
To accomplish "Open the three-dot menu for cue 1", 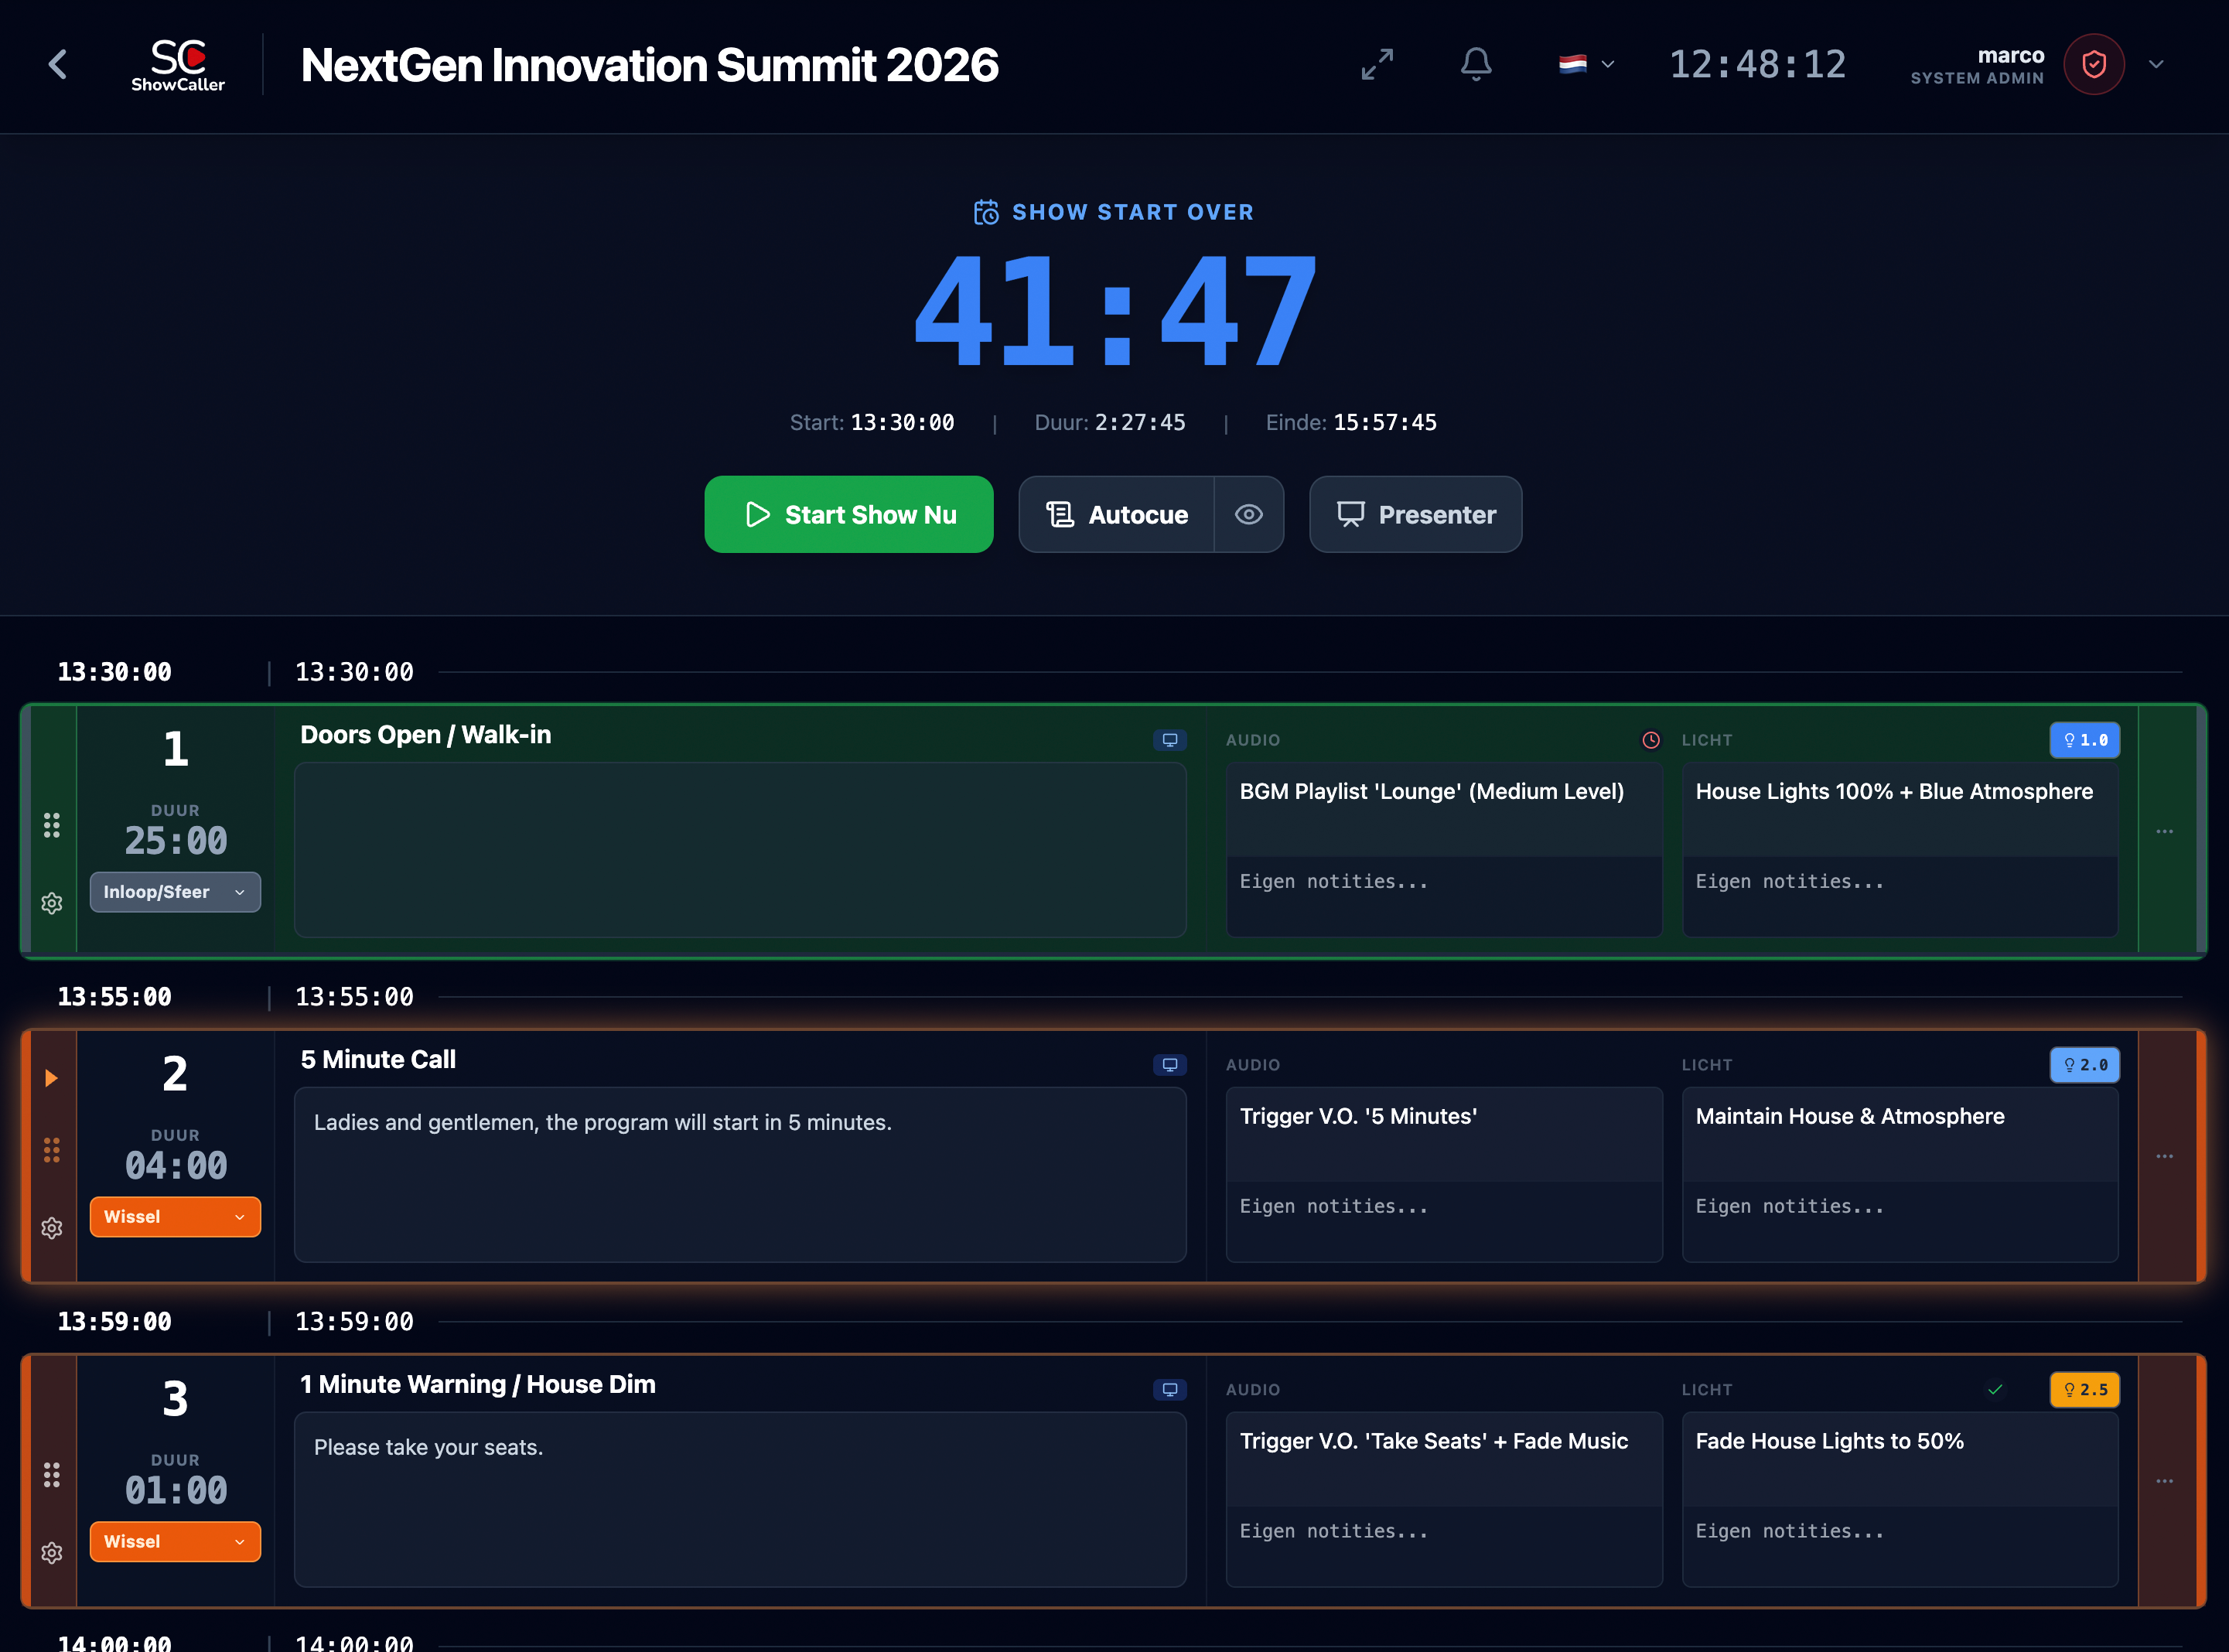I will [2164, 832].
